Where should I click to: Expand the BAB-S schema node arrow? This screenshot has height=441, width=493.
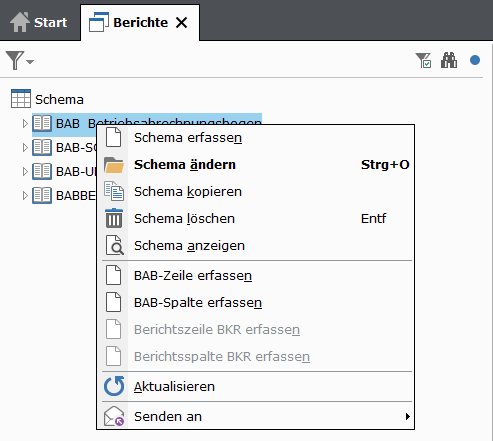coord(25,147)
